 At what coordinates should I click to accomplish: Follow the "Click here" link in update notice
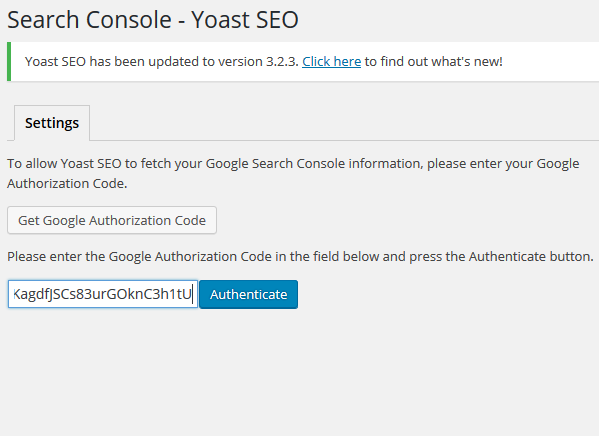click(331, 62)
